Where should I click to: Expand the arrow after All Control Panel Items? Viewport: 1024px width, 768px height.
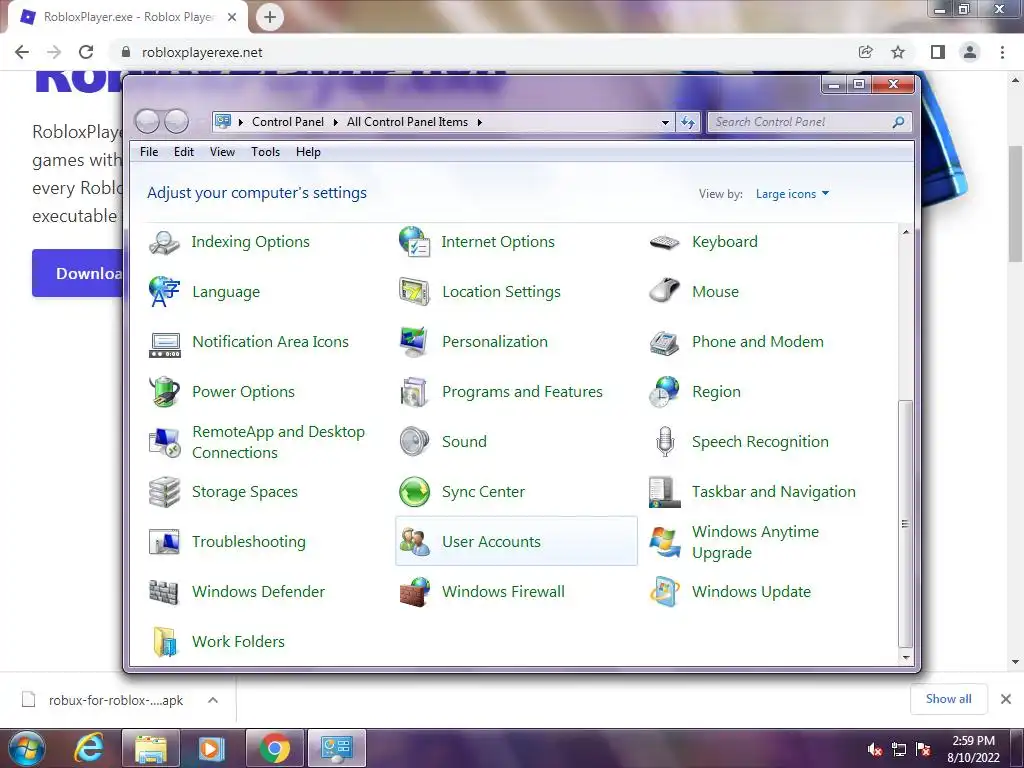pyautogui.click(x=479, y=122)
